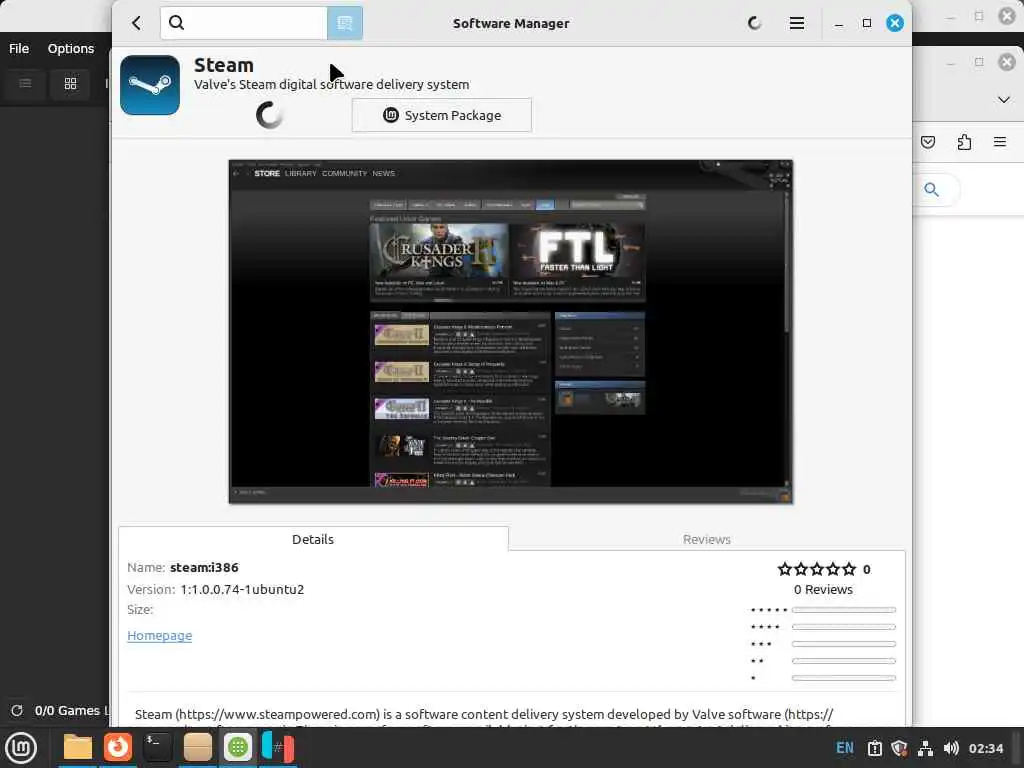Click the package name 'steam:i386'

tap(204, 568)
